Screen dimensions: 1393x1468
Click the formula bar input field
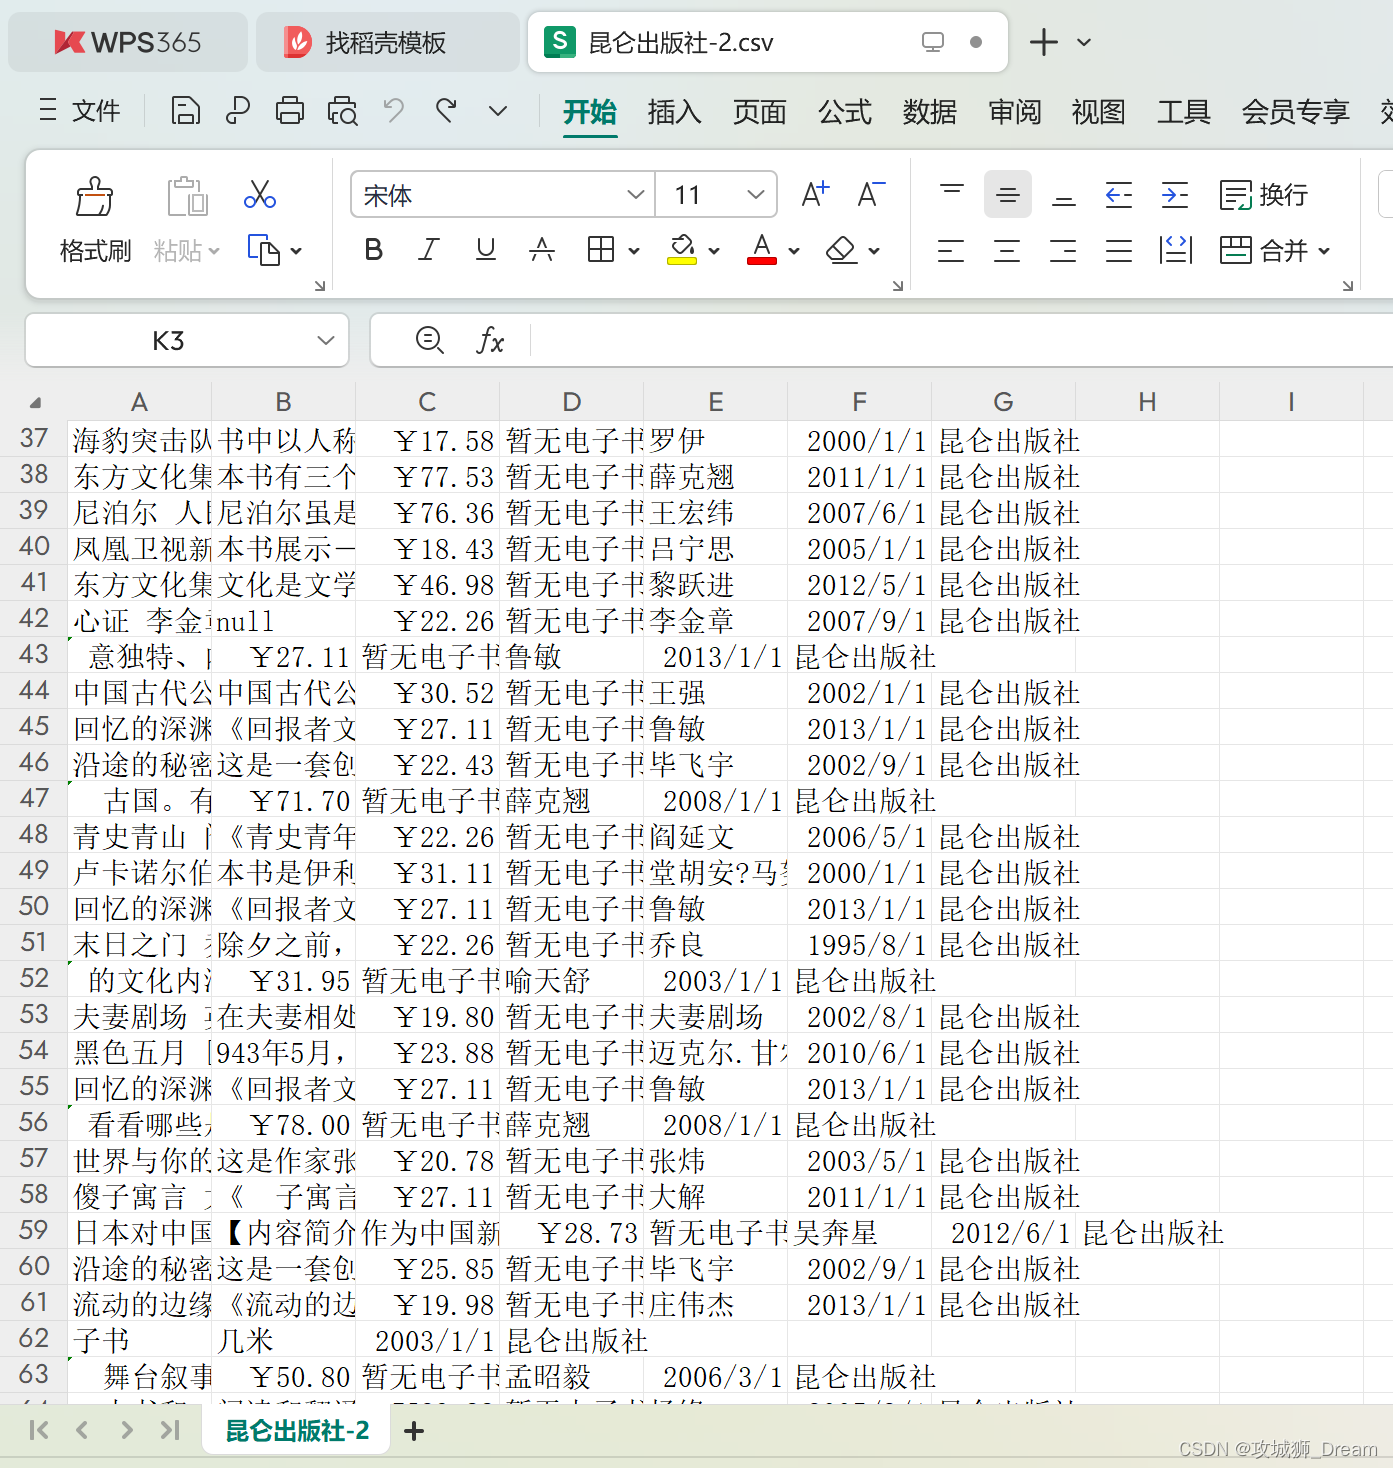[x=960, y=340]
